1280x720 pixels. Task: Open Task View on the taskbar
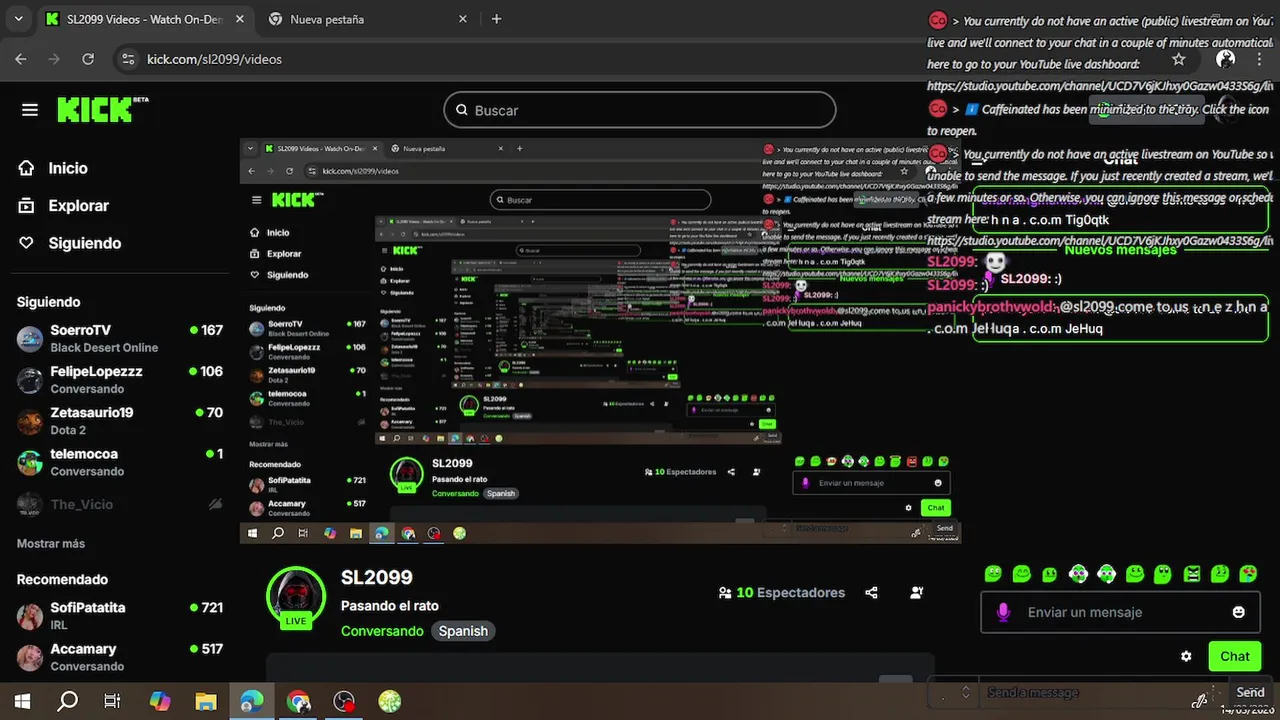112,702
